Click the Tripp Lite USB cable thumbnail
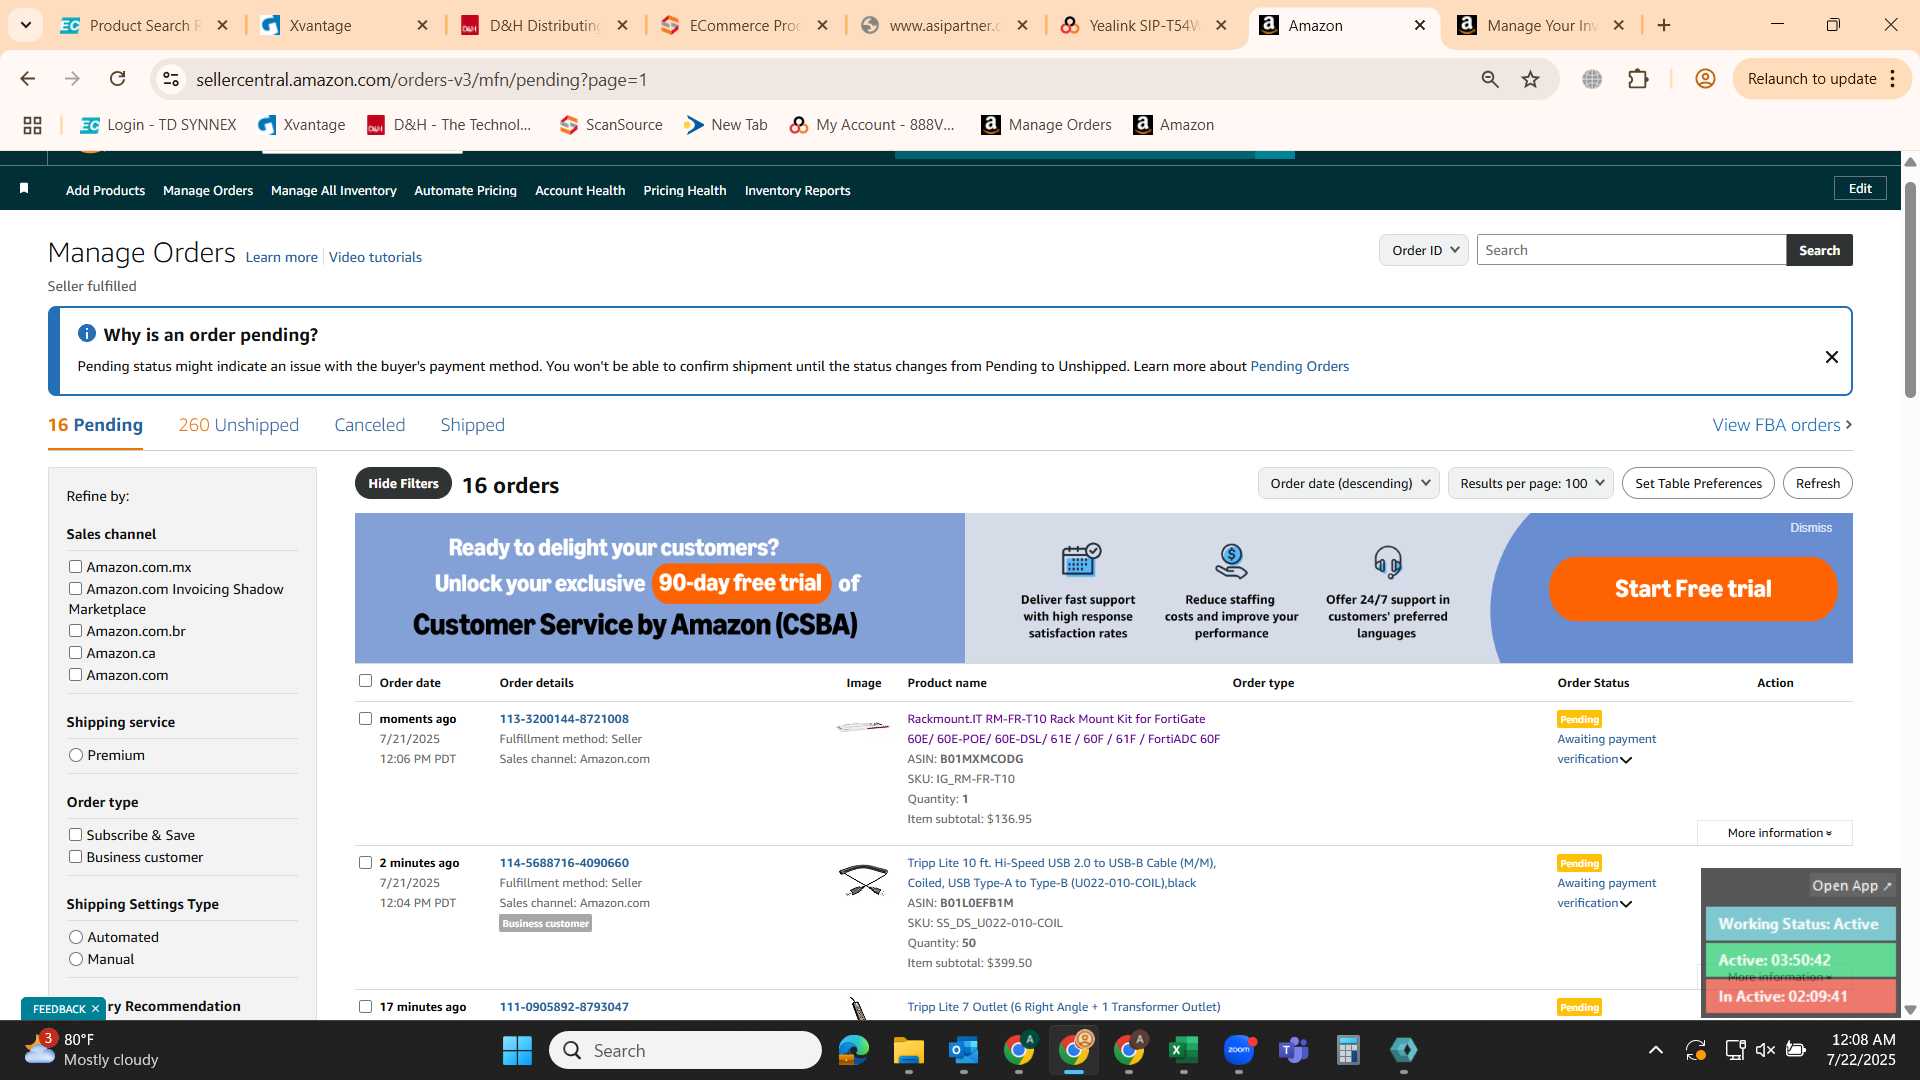The height and width of the screenshot is (1080, 1920). coord(863,880)
